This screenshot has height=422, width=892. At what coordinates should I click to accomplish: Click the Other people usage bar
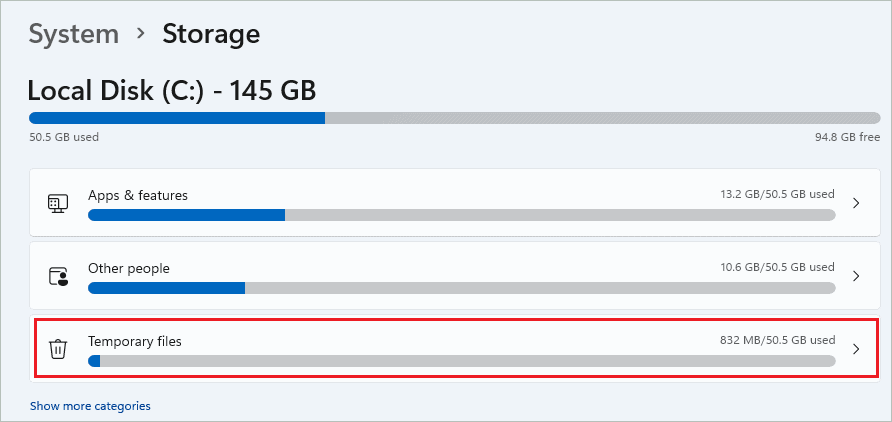(x=461, y=288)
